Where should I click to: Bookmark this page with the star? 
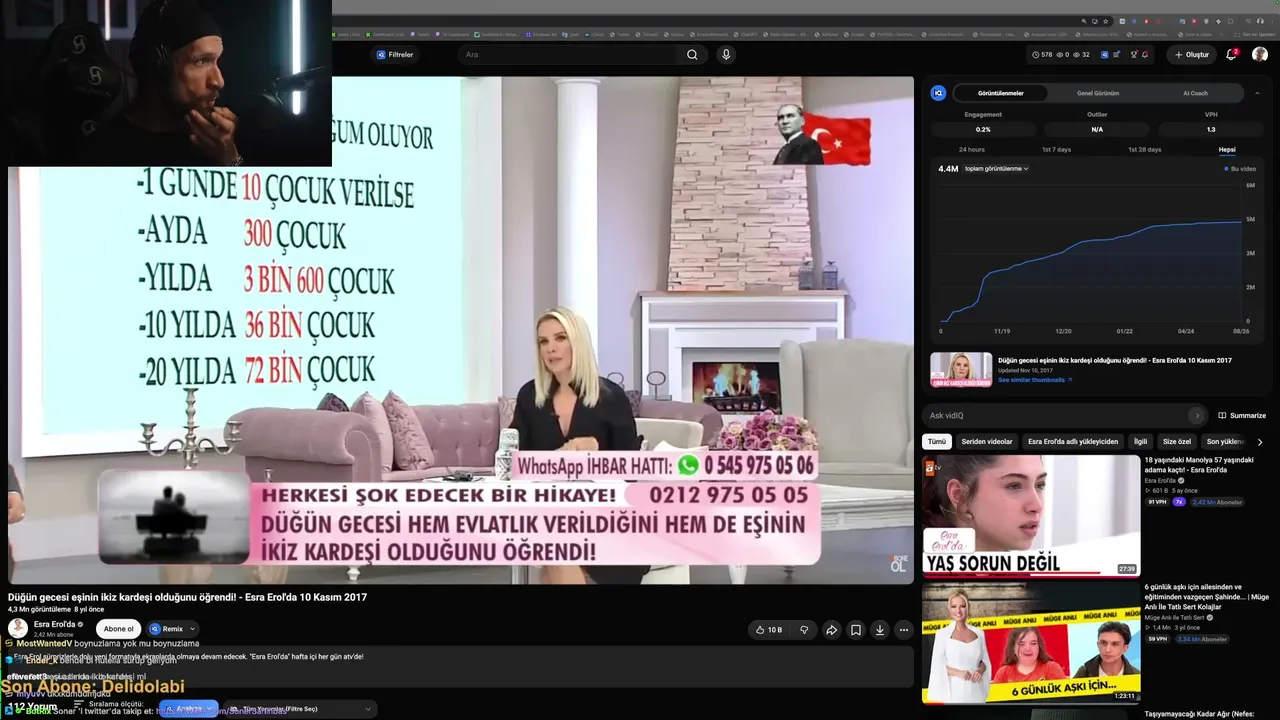(x=1107, y=21)
